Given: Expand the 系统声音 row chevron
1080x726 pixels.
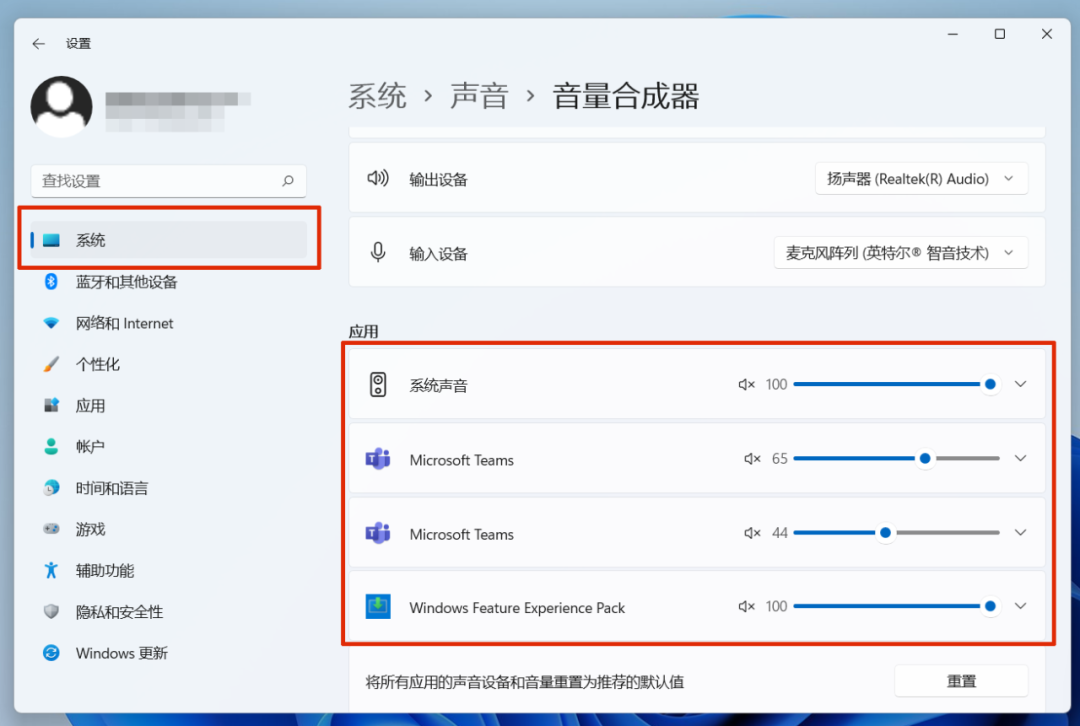Looking at the screenshot, I should tap(1021, 384).
